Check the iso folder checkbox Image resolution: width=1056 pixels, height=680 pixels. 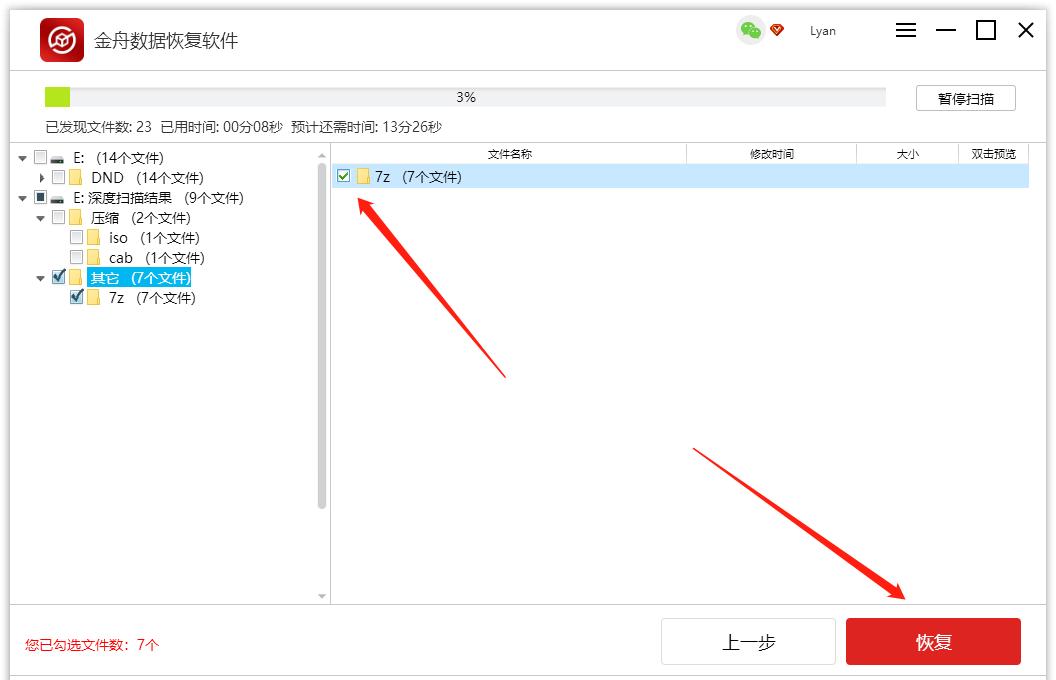click(x=77, y=237)
